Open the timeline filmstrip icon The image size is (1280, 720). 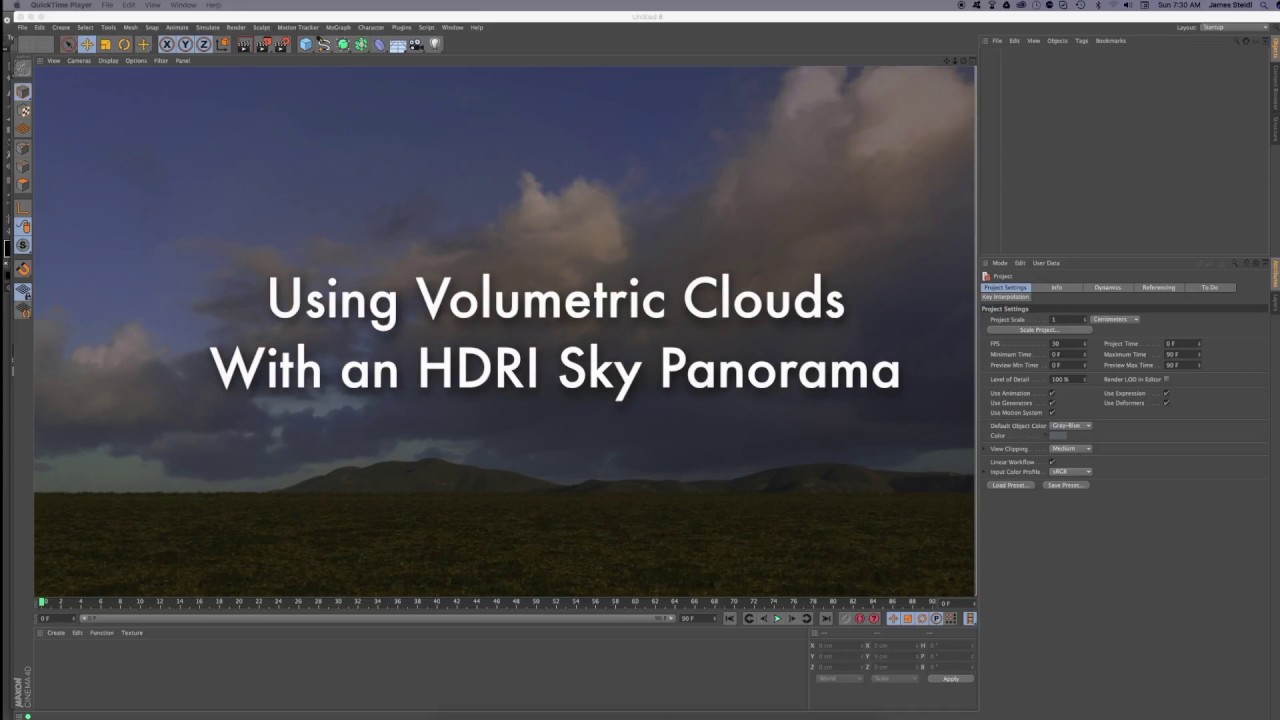[971, 618]
